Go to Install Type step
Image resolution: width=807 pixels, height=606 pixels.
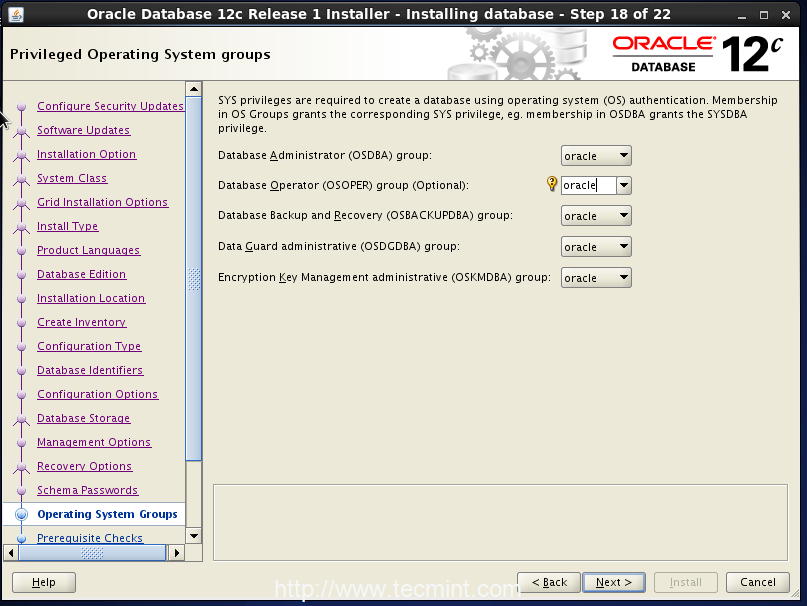click(67, 226)
